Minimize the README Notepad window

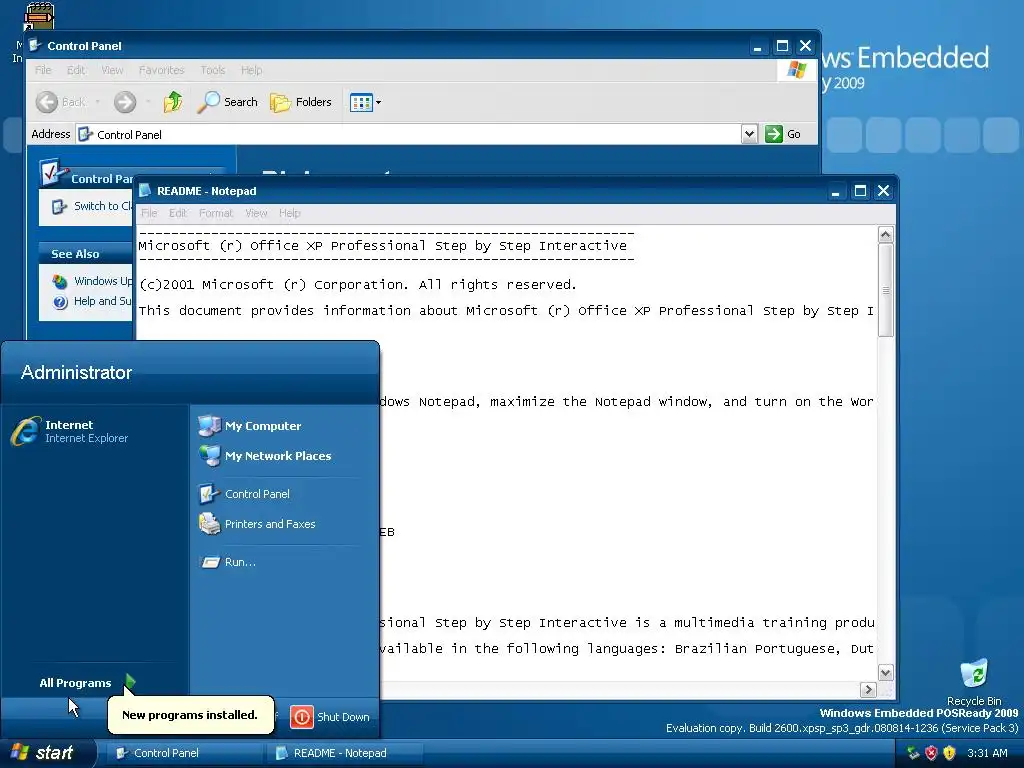pos(835,191)
